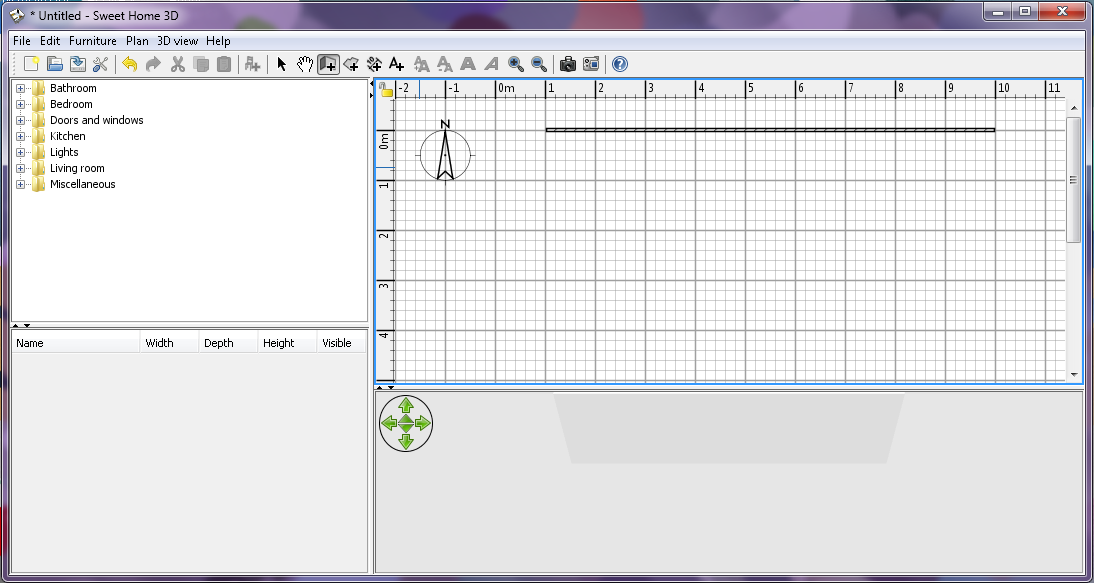
Task: Select the drawn wall on plan
Action: 770,130
